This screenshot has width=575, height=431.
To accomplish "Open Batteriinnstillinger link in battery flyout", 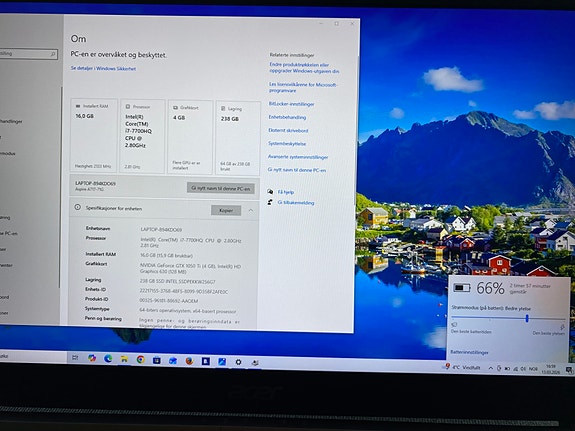I will pyautogui.click(x=469, y=352).
